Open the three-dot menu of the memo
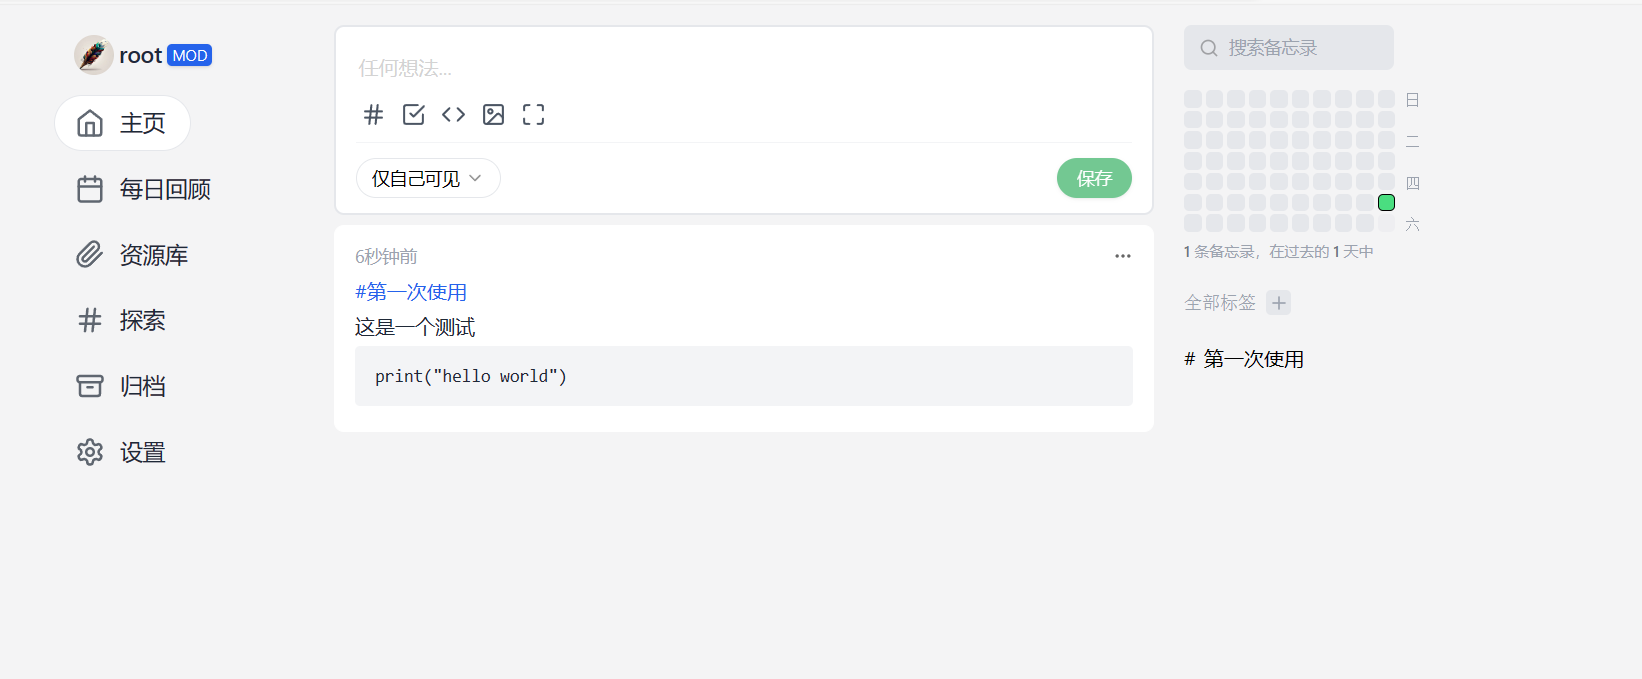The height and width of the screenshot is (679, 1642). click(1122, 256)
